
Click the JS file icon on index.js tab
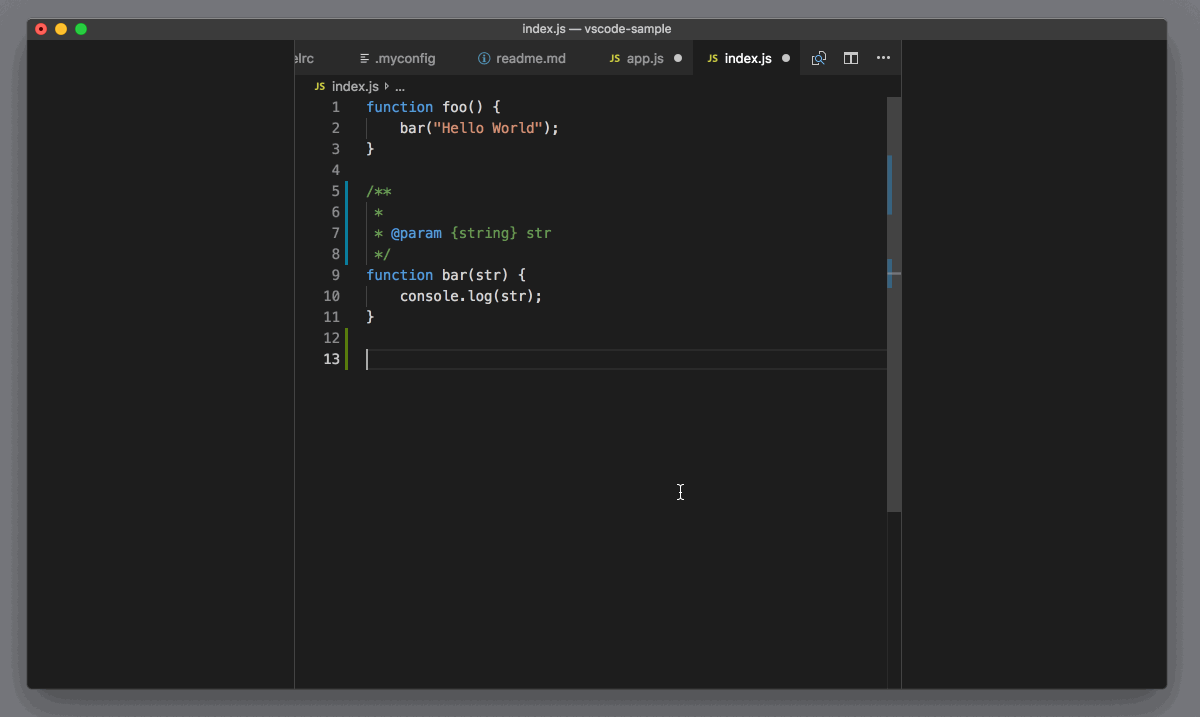click(713, 58)
